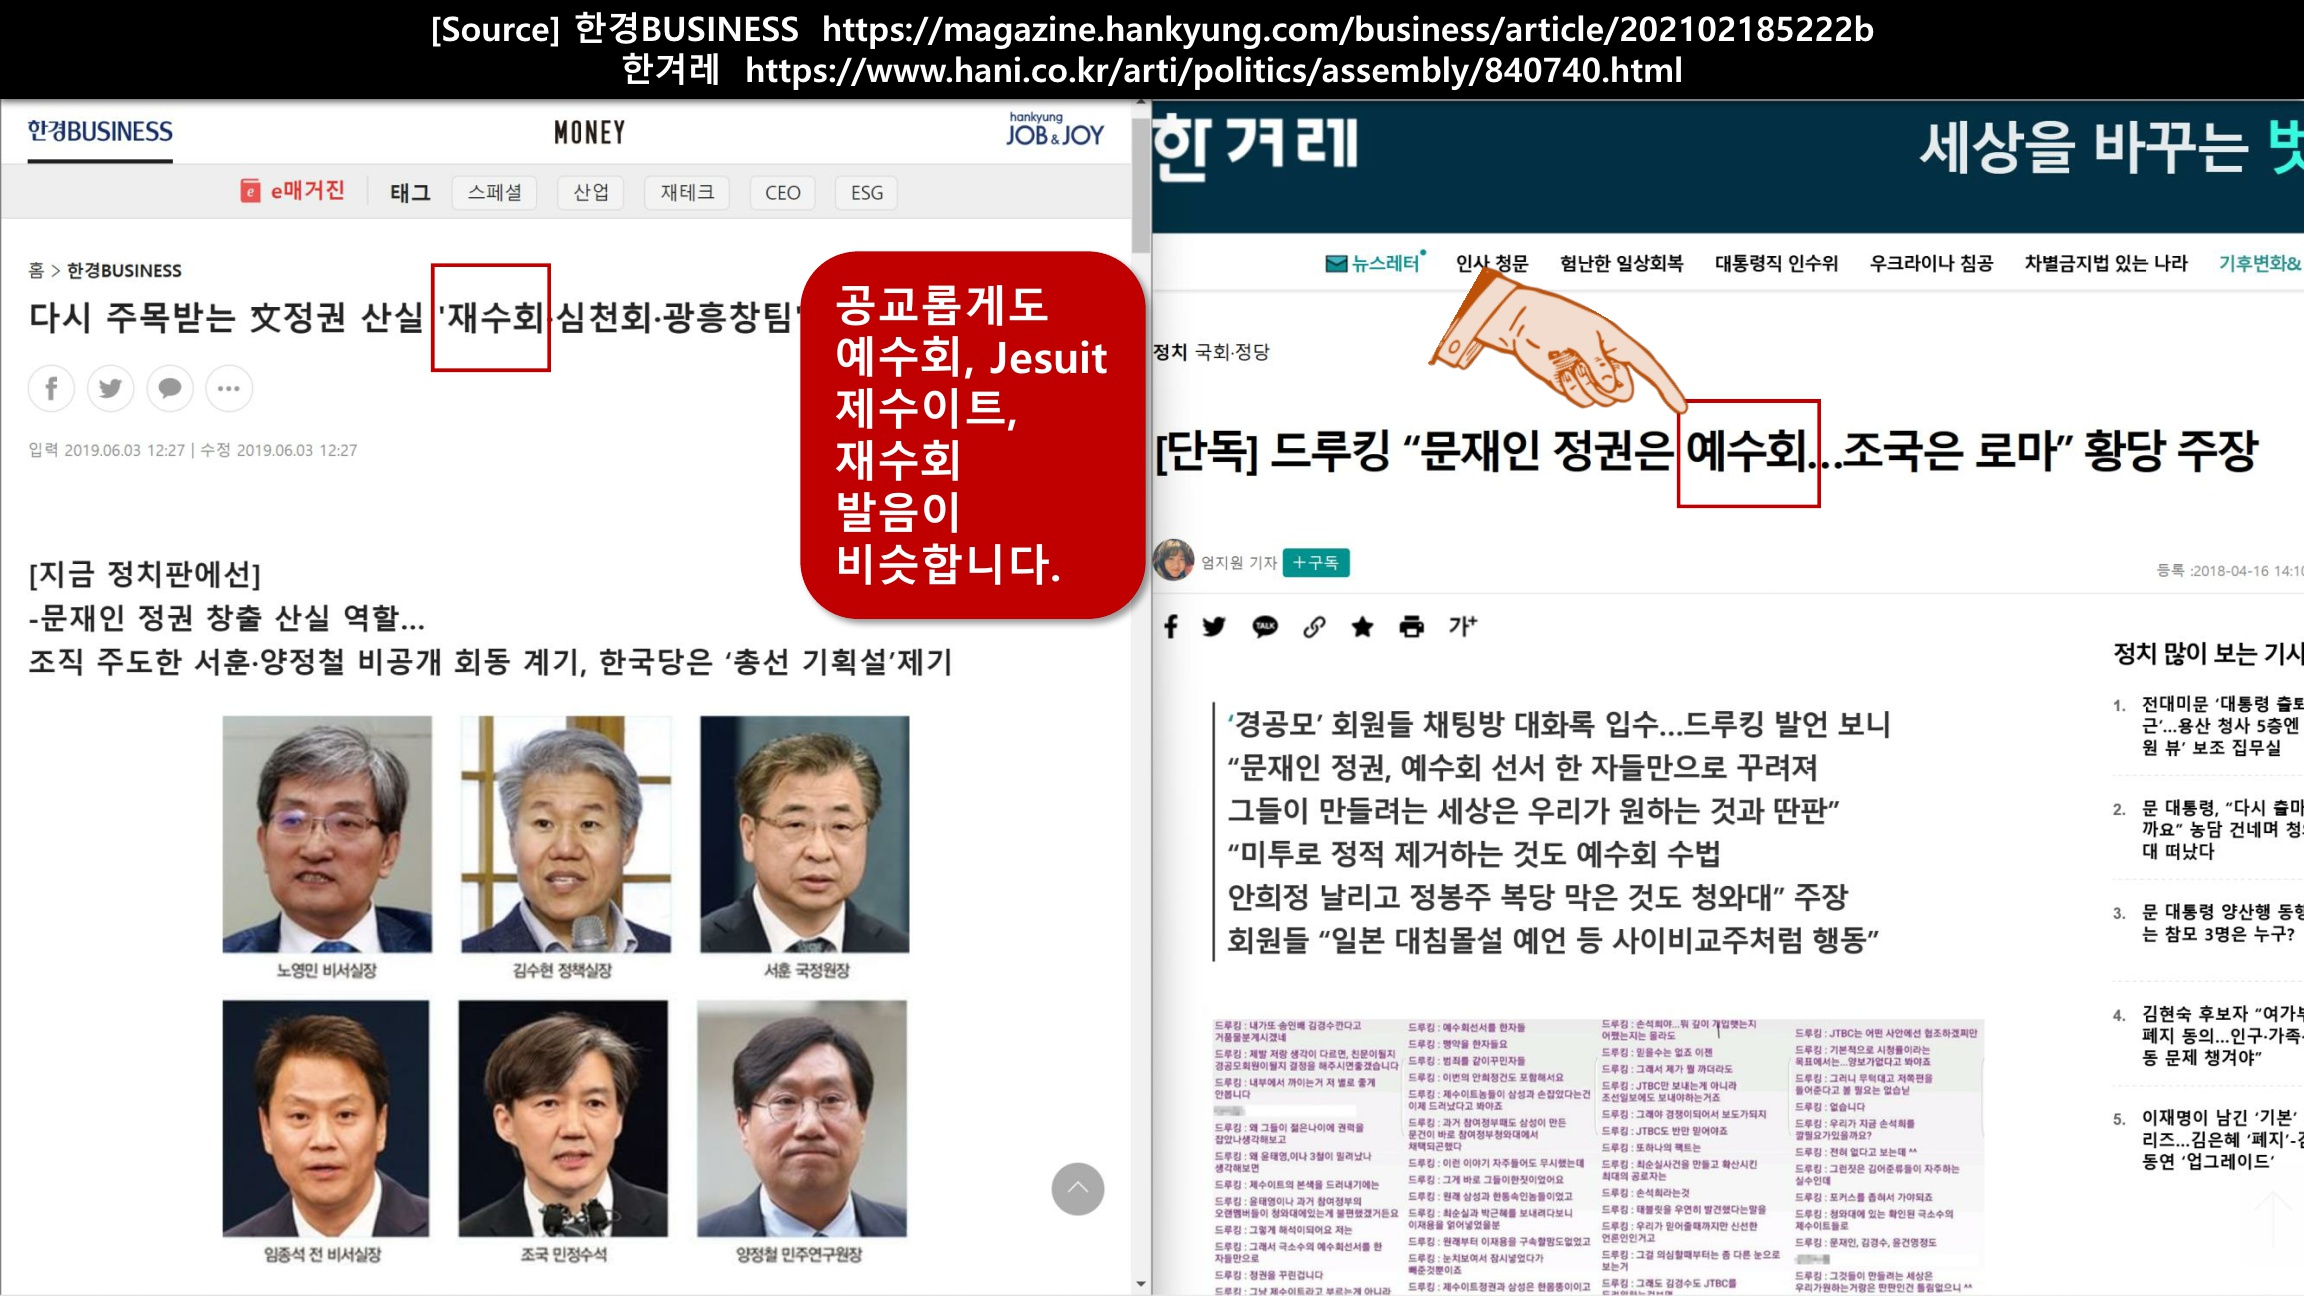
Task: Click the 국회·정당 subcategory link
Action: coord(1232,352)
